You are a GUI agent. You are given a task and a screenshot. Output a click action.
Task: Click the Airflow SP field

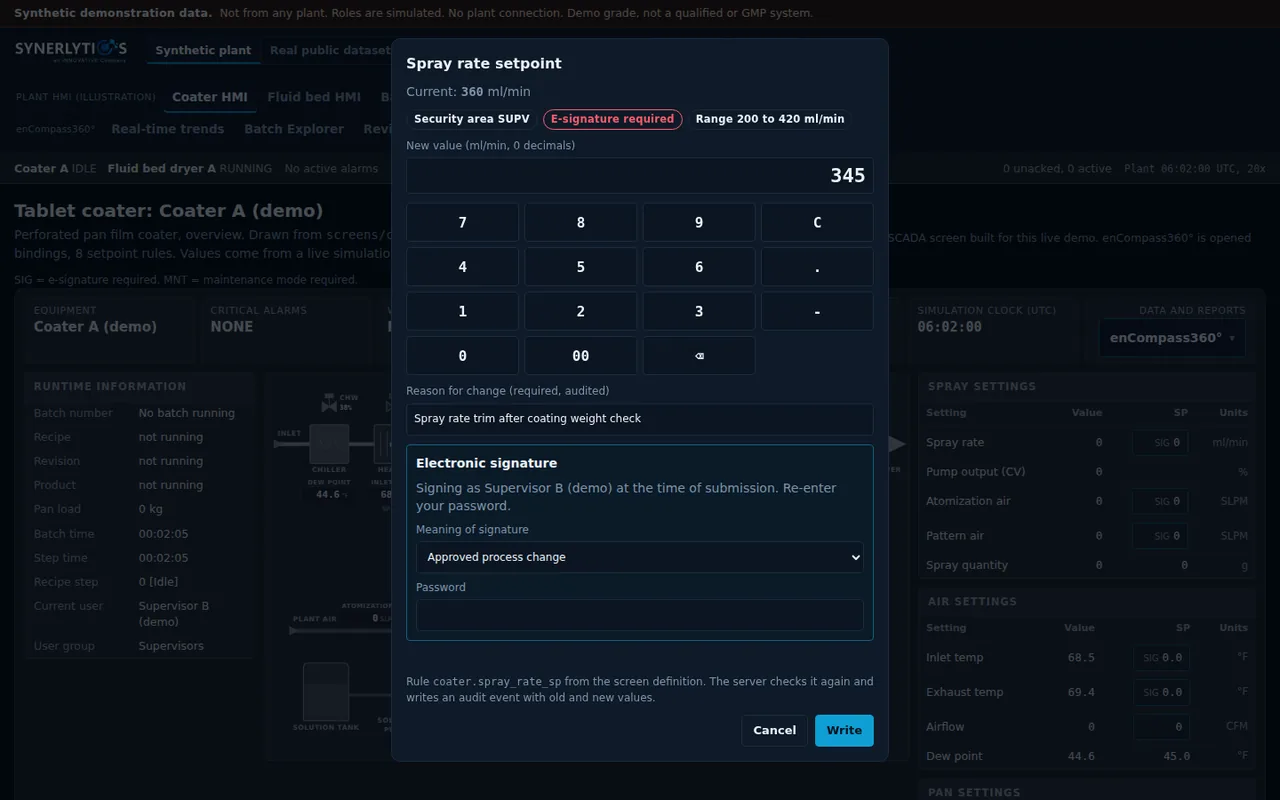(x=1161, y=727)
